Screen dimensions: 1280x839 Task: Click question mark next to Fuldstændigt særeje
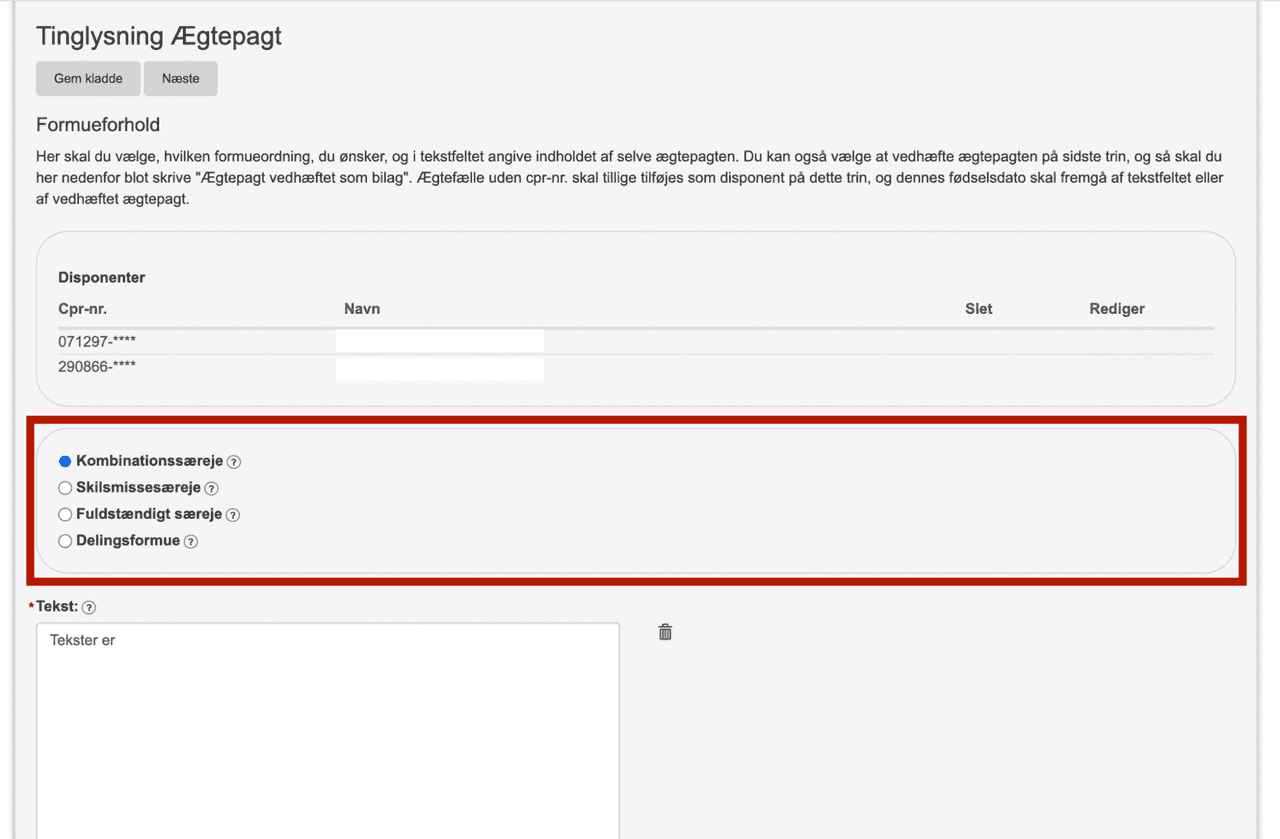click(x=233, y=515)
